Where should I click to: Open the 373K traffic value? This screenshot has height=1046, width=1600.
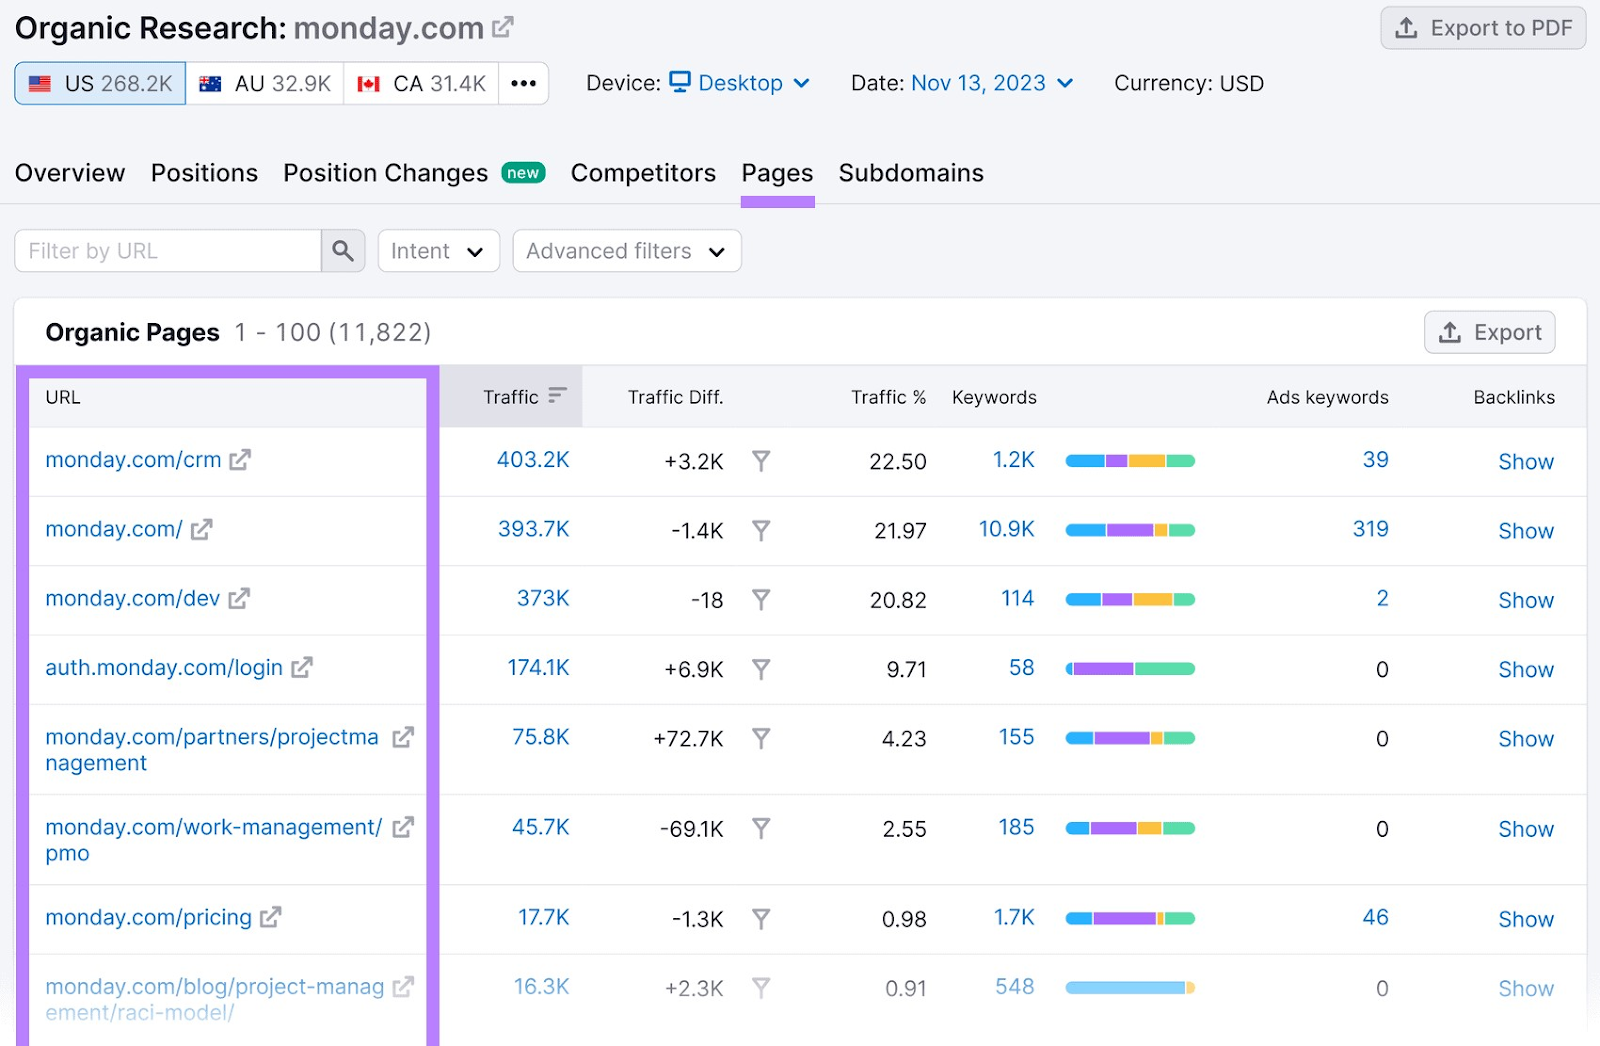click(x=543, y=598)
